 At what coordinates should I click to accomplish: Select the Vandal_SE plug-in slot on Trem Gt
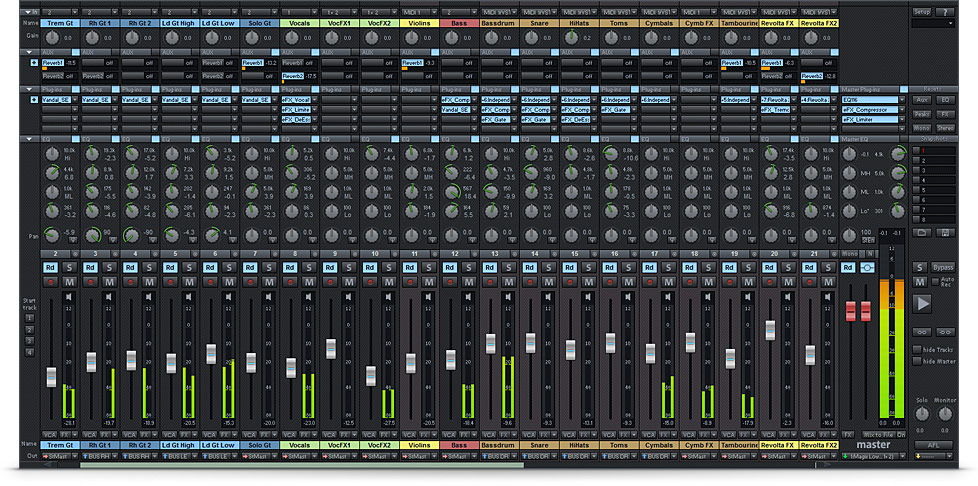tap(54, 100)
